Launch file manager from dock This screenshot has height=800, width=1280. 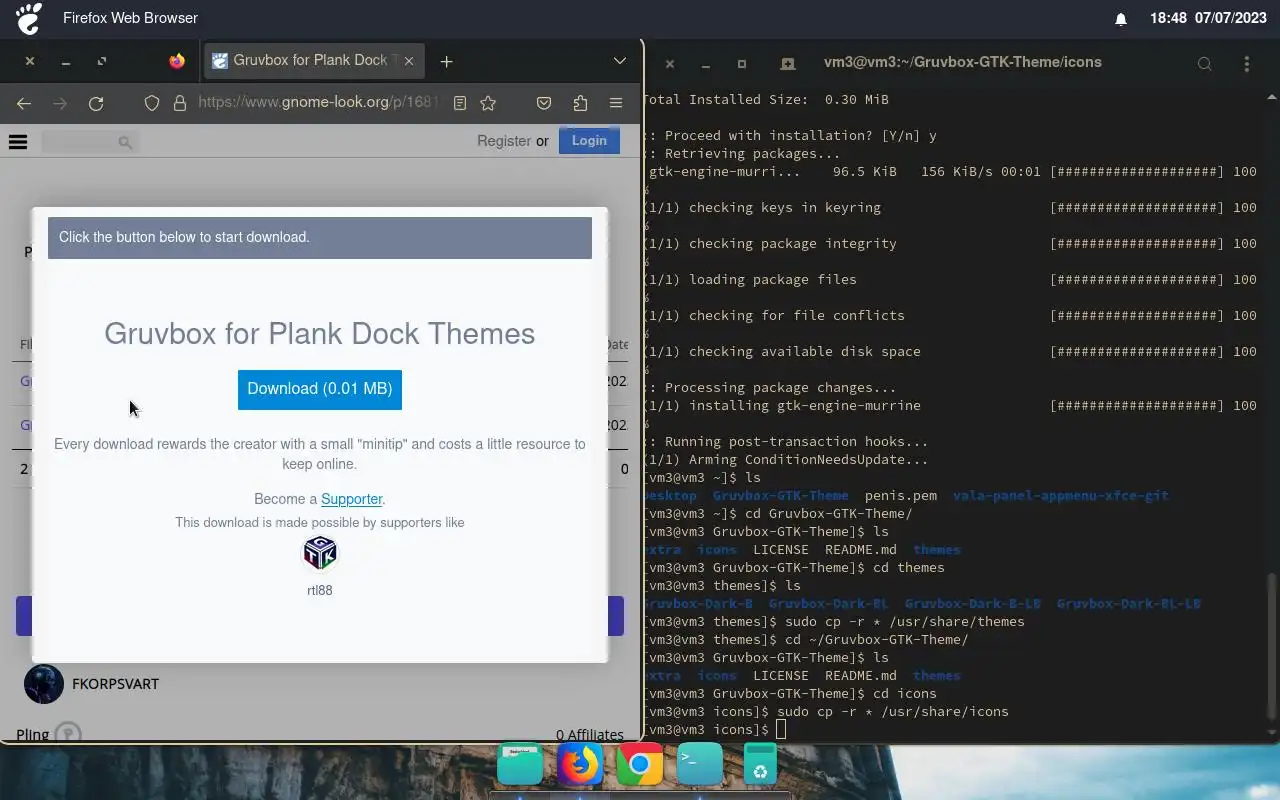pyautogui.click(x=520, y=765)
